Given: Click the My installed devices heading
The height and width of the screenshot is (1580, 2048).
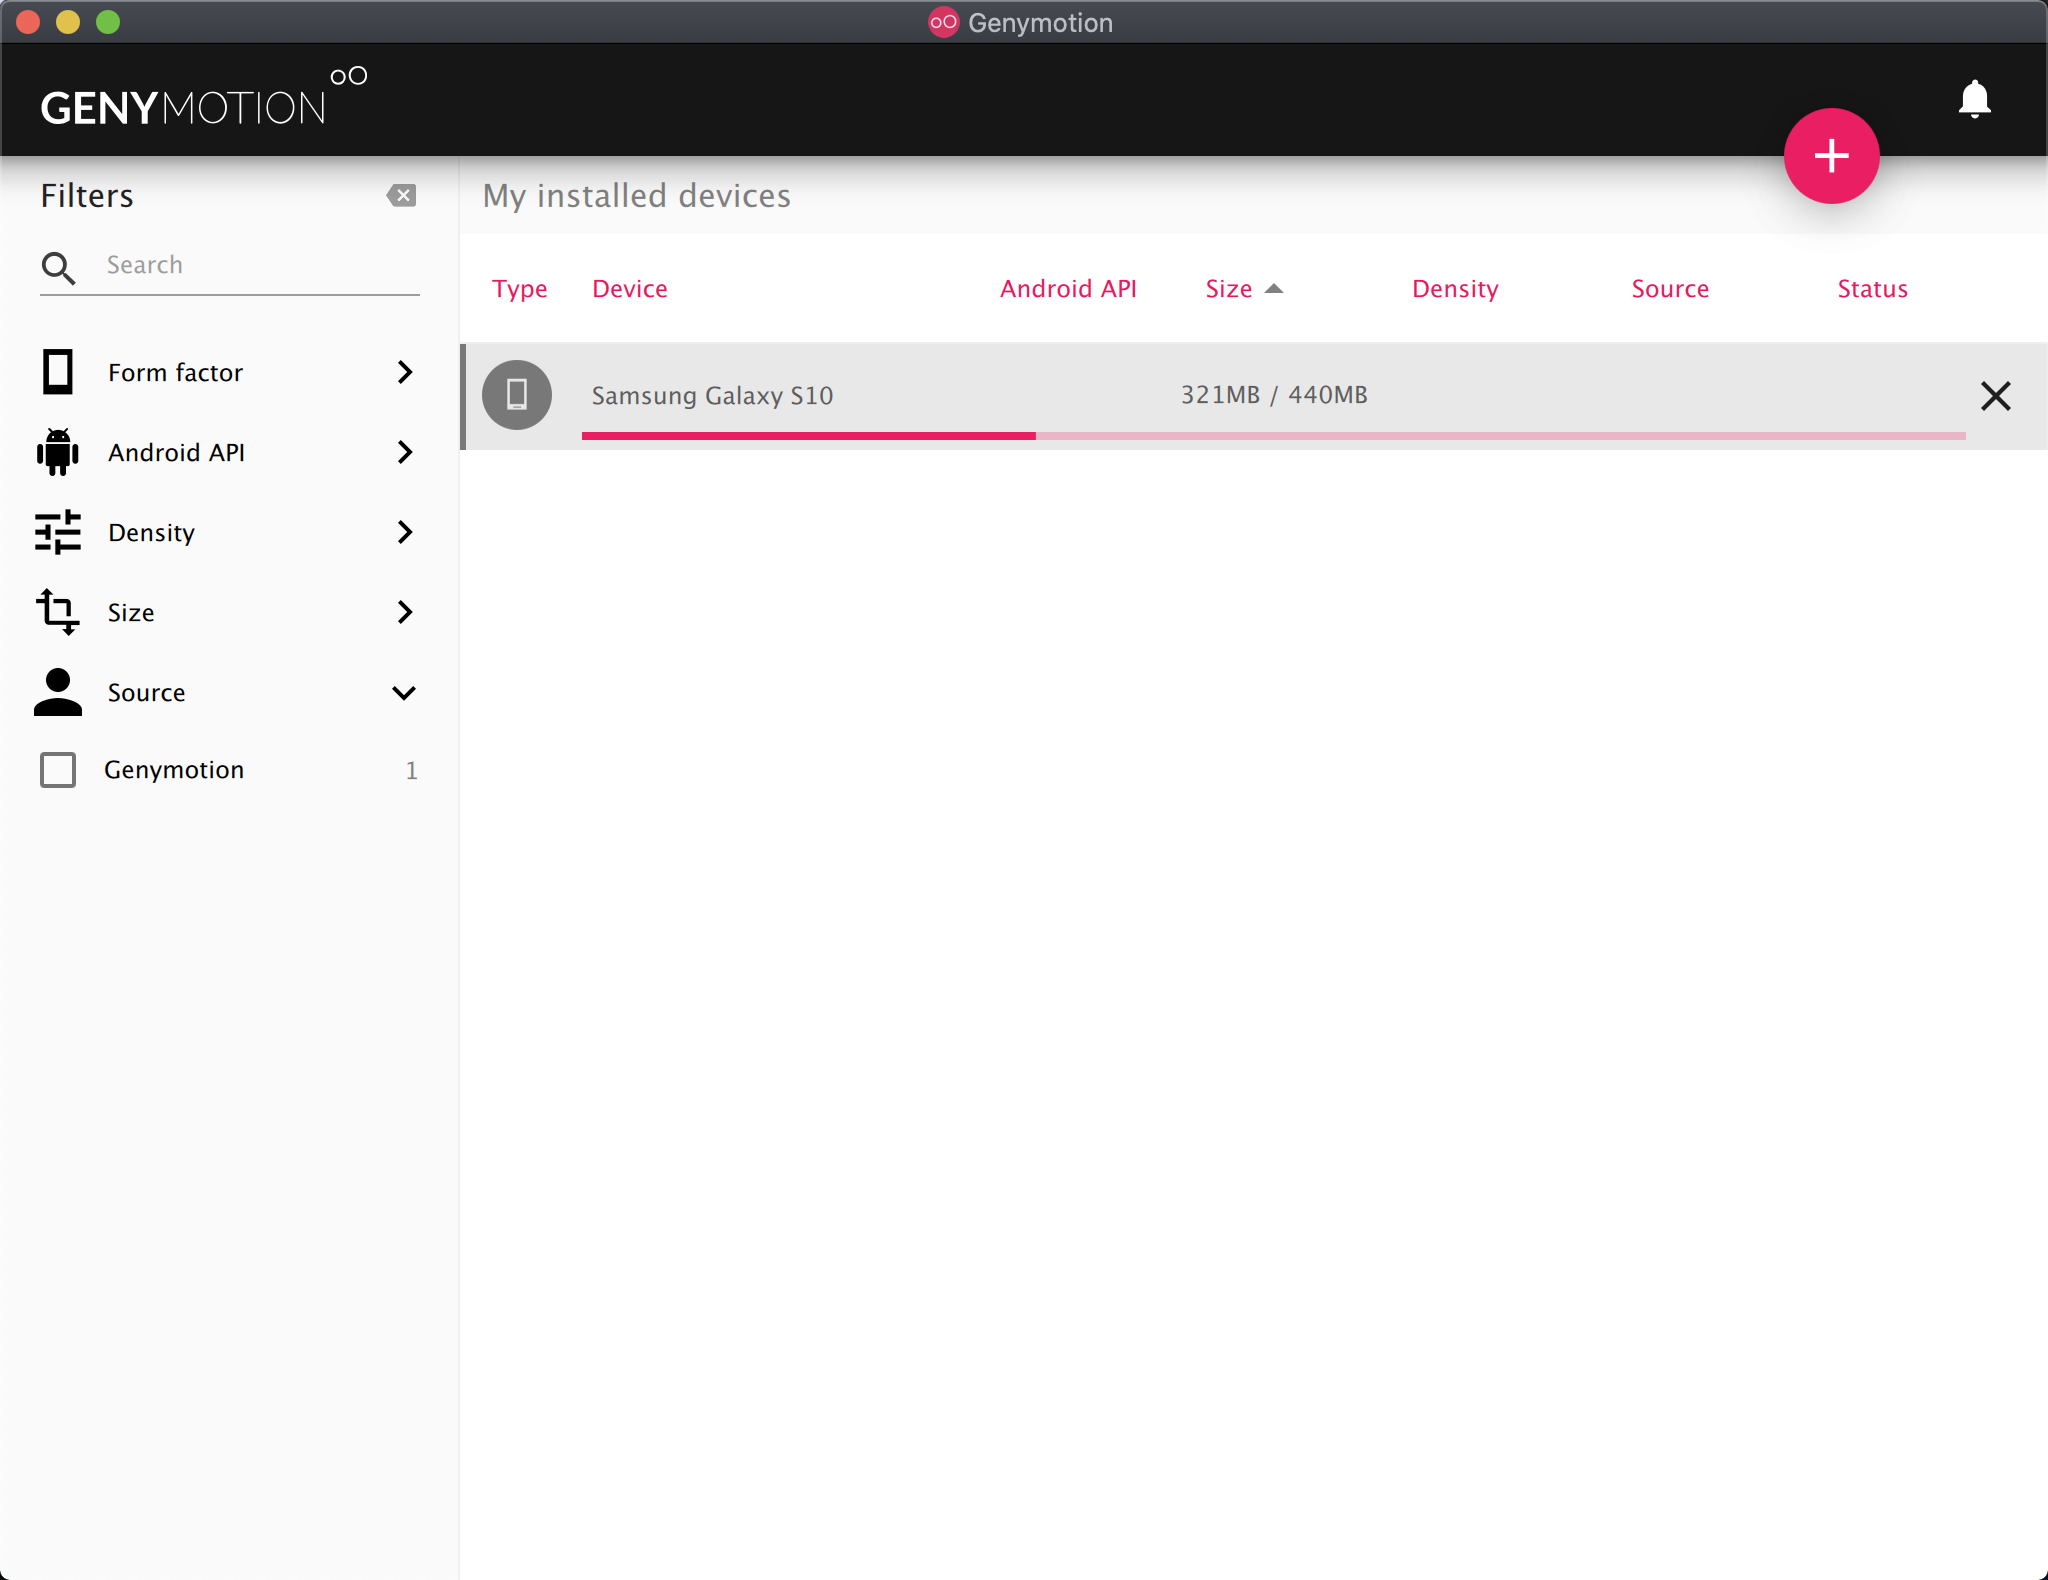Looking at the screenshot, I should pos(636,196).
